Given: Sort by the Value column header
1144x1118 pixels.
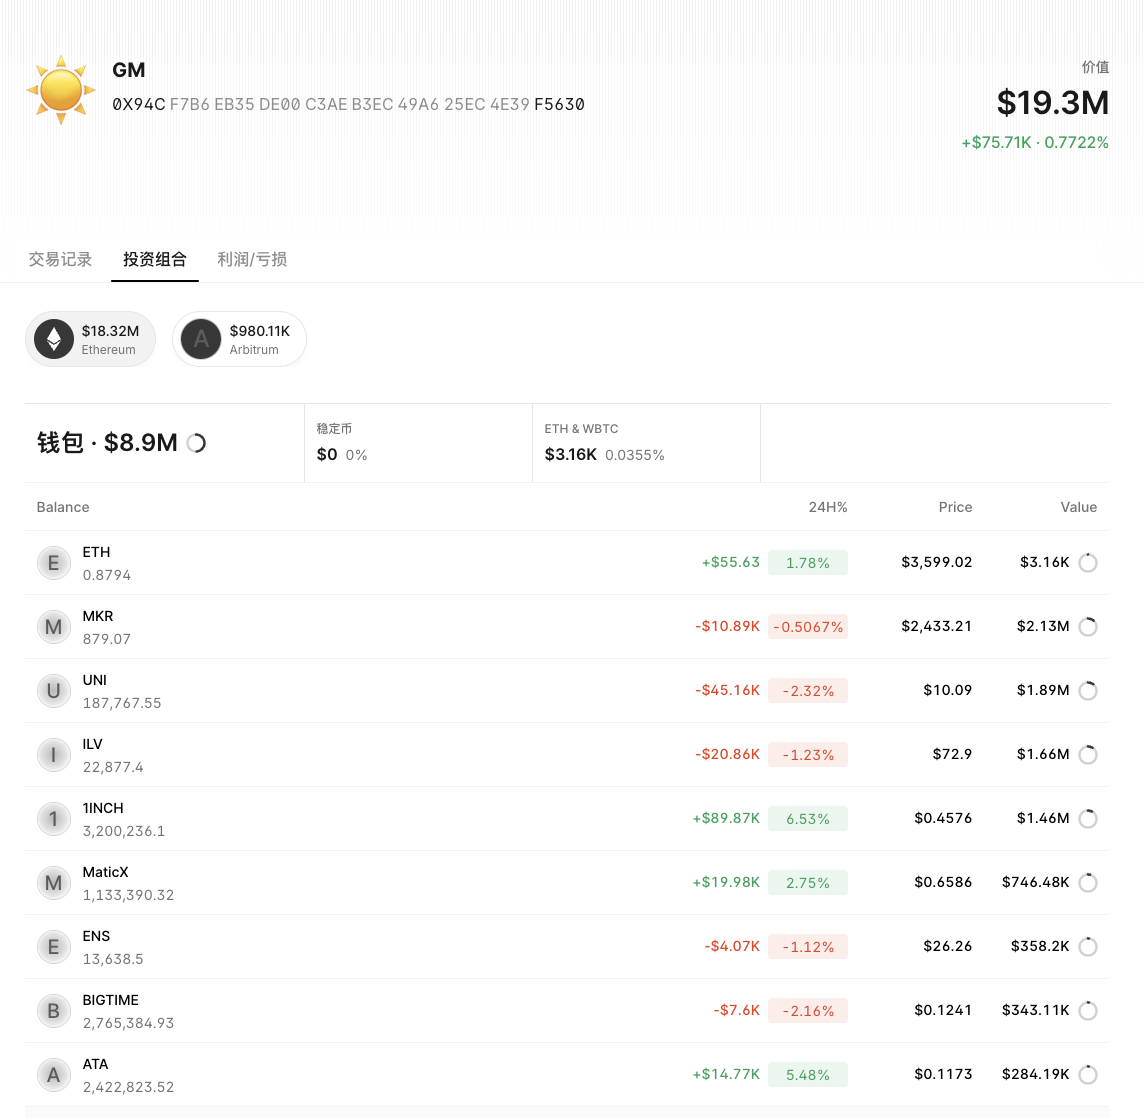Looking at the screenshot, I should point(1078,507).
